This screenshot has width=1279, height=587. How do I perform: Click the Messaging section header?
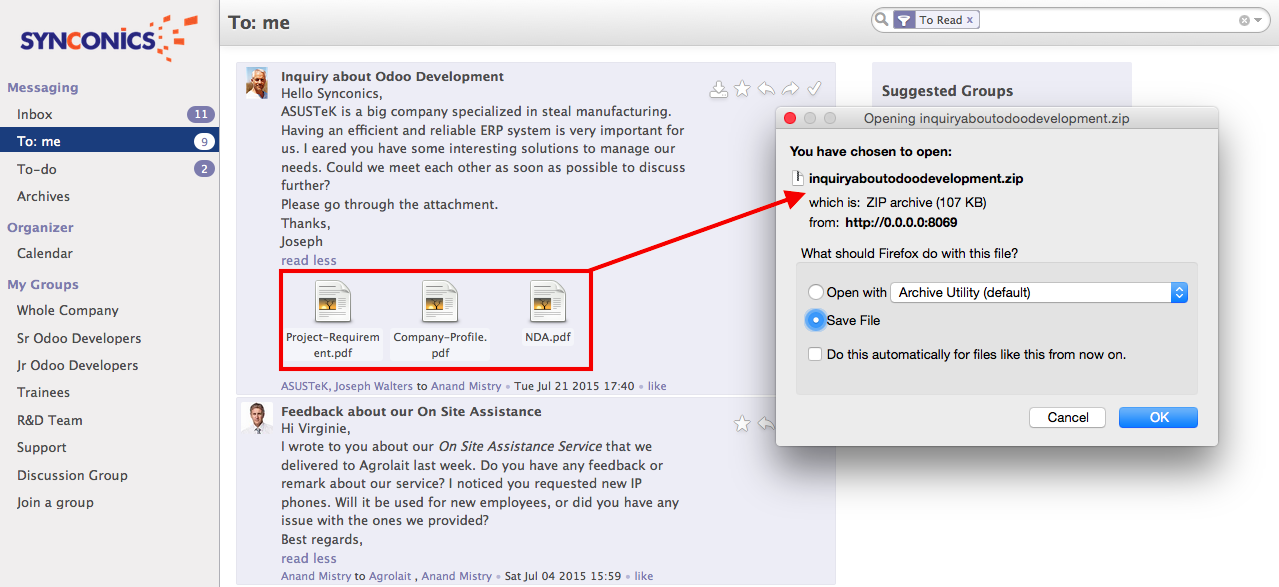point(42,88)
